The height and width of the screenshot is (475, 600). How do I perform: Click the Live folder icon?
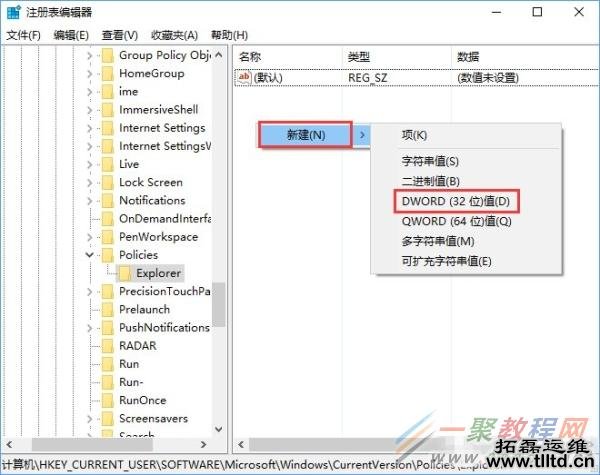108,165
